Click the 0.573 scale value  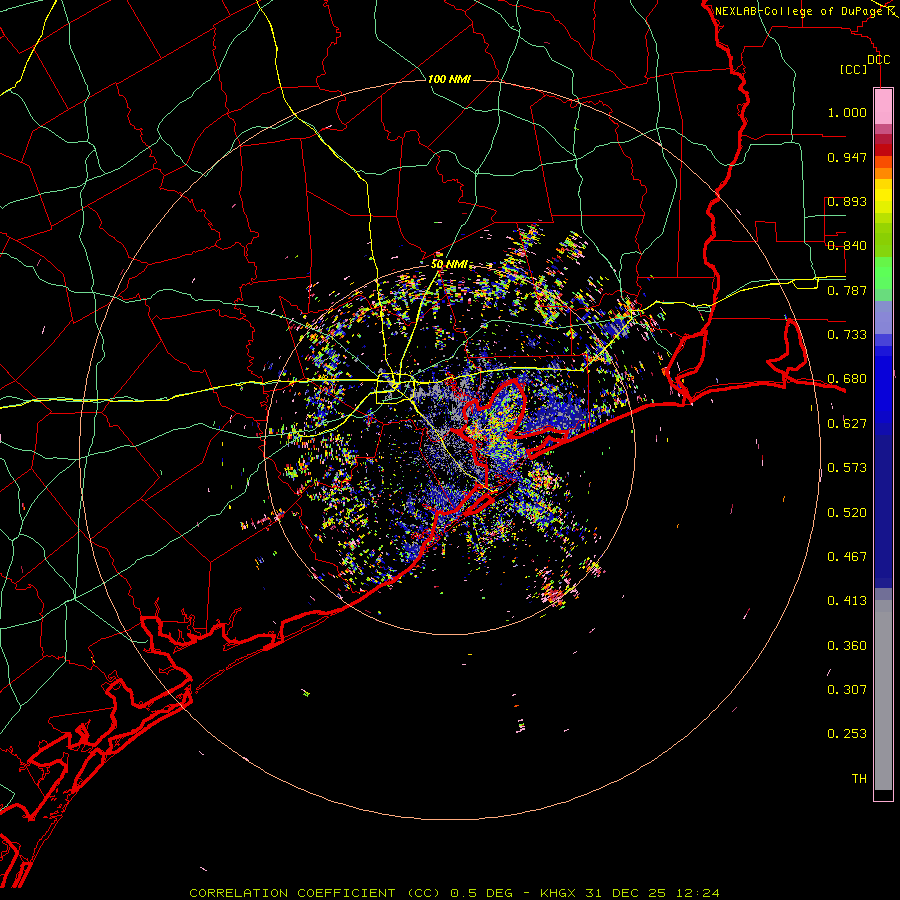tap(847, 468)
